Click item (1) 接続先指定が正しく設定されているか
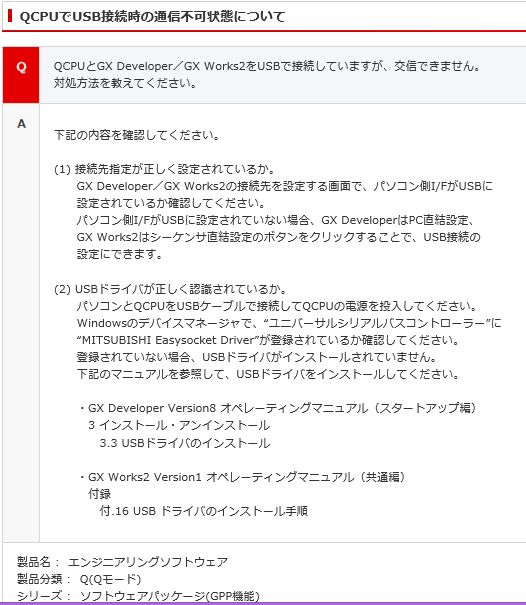The width and height of the screenshot is (526, 605). click(x=165, y=169)
